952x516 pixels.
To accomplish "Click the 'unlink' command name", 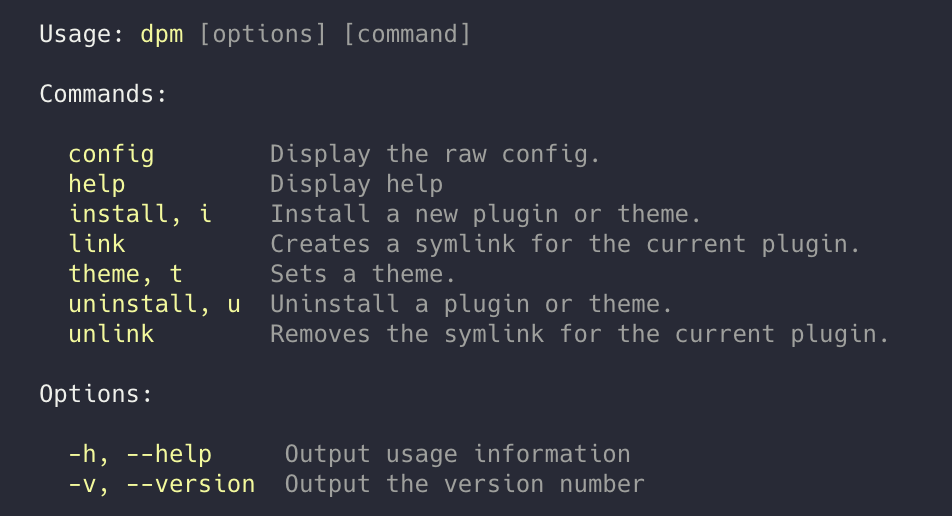I will [111, 334].
